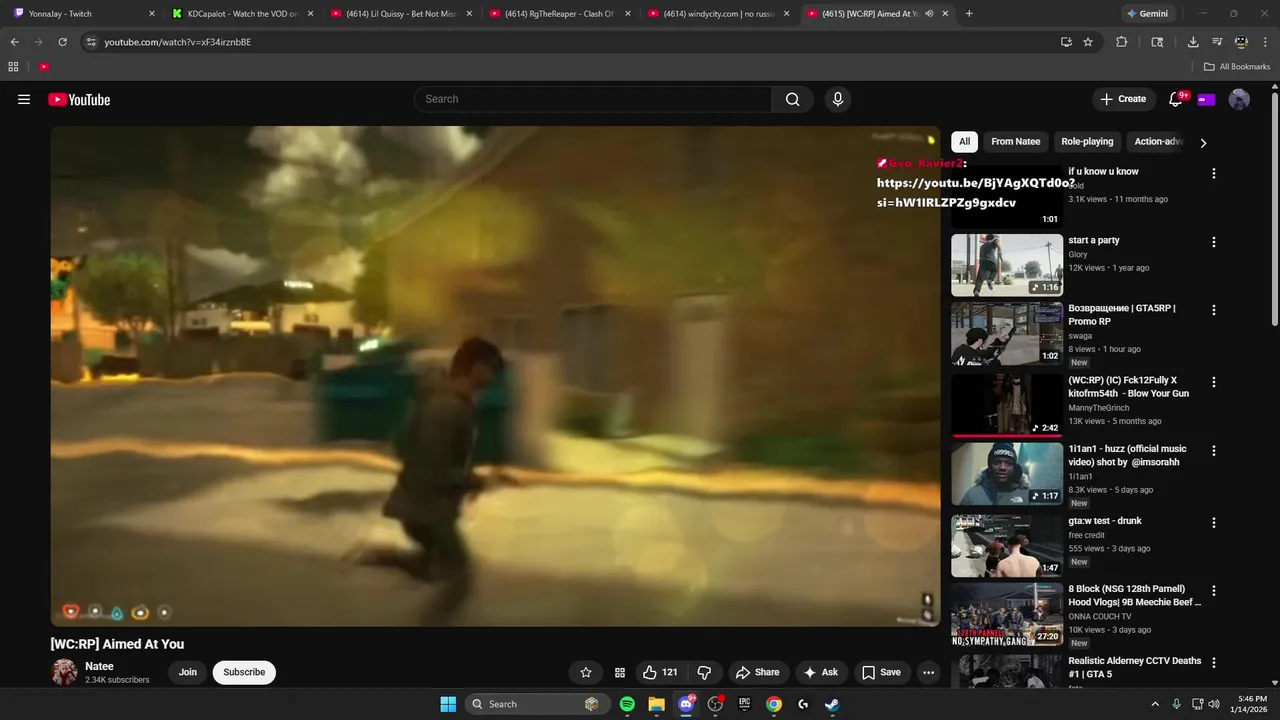
Task: Click the Create button
Action: (1123, 99)
